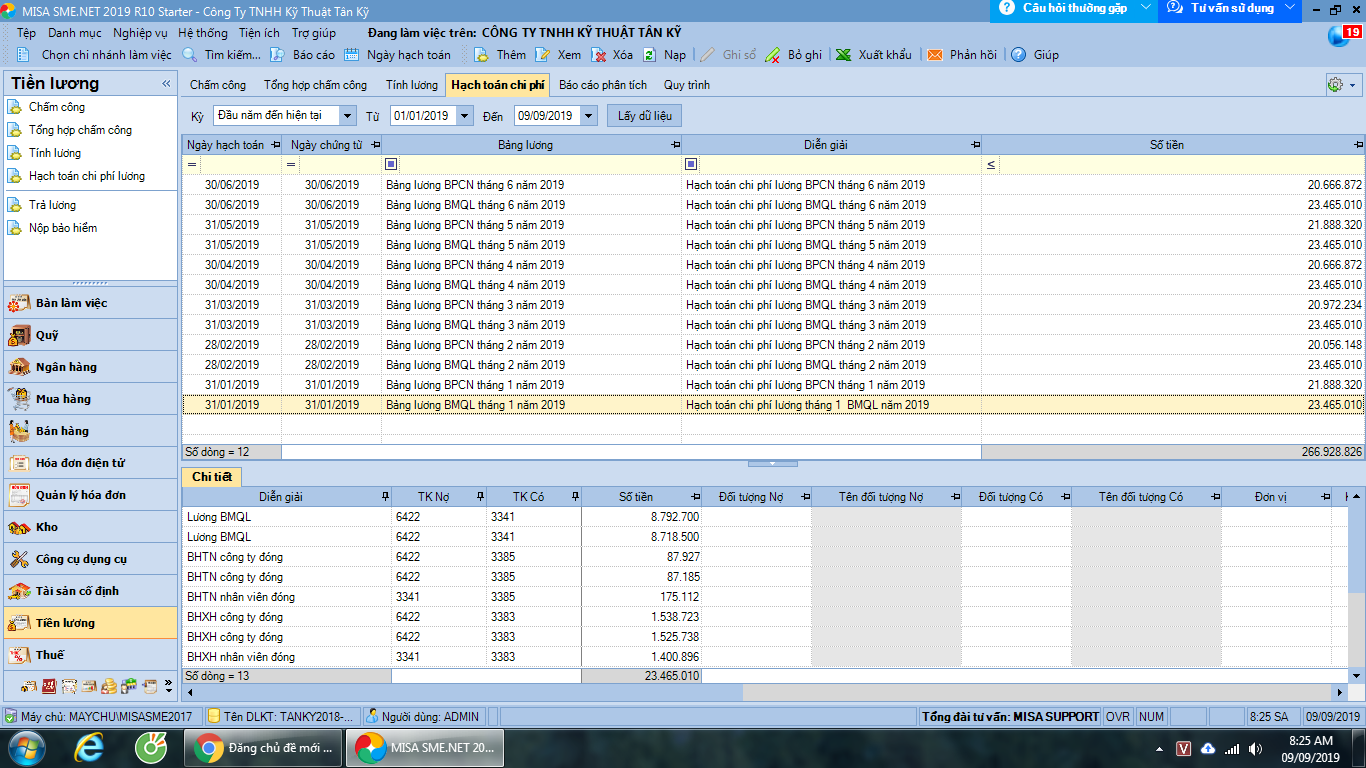Pin the Số tiền column in top grid

point(1358,145)
